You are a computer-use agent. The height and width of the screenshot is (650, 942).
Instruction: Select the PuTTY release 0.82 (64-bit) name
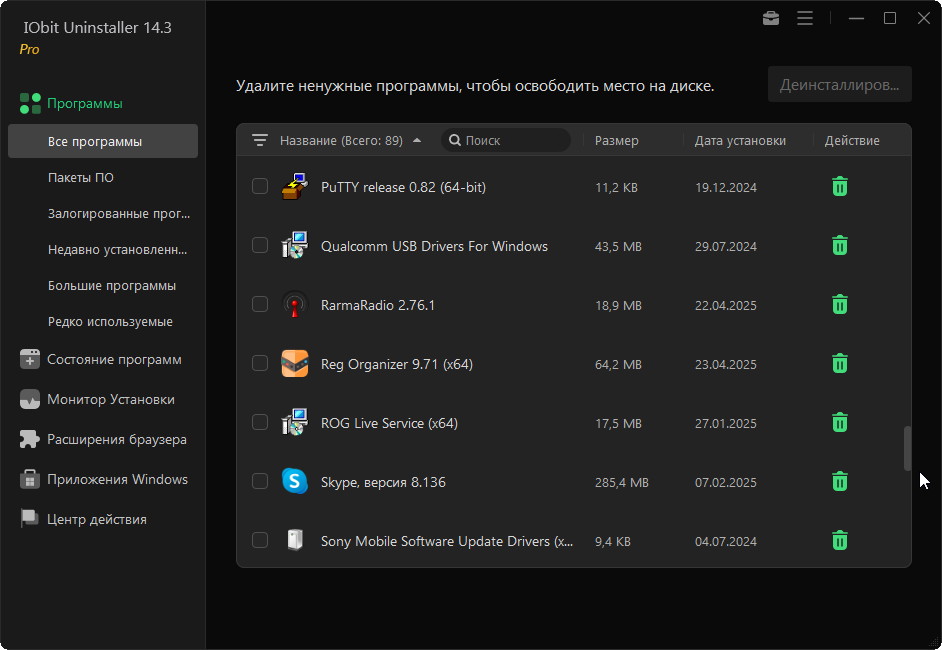[x=403, y=187]
